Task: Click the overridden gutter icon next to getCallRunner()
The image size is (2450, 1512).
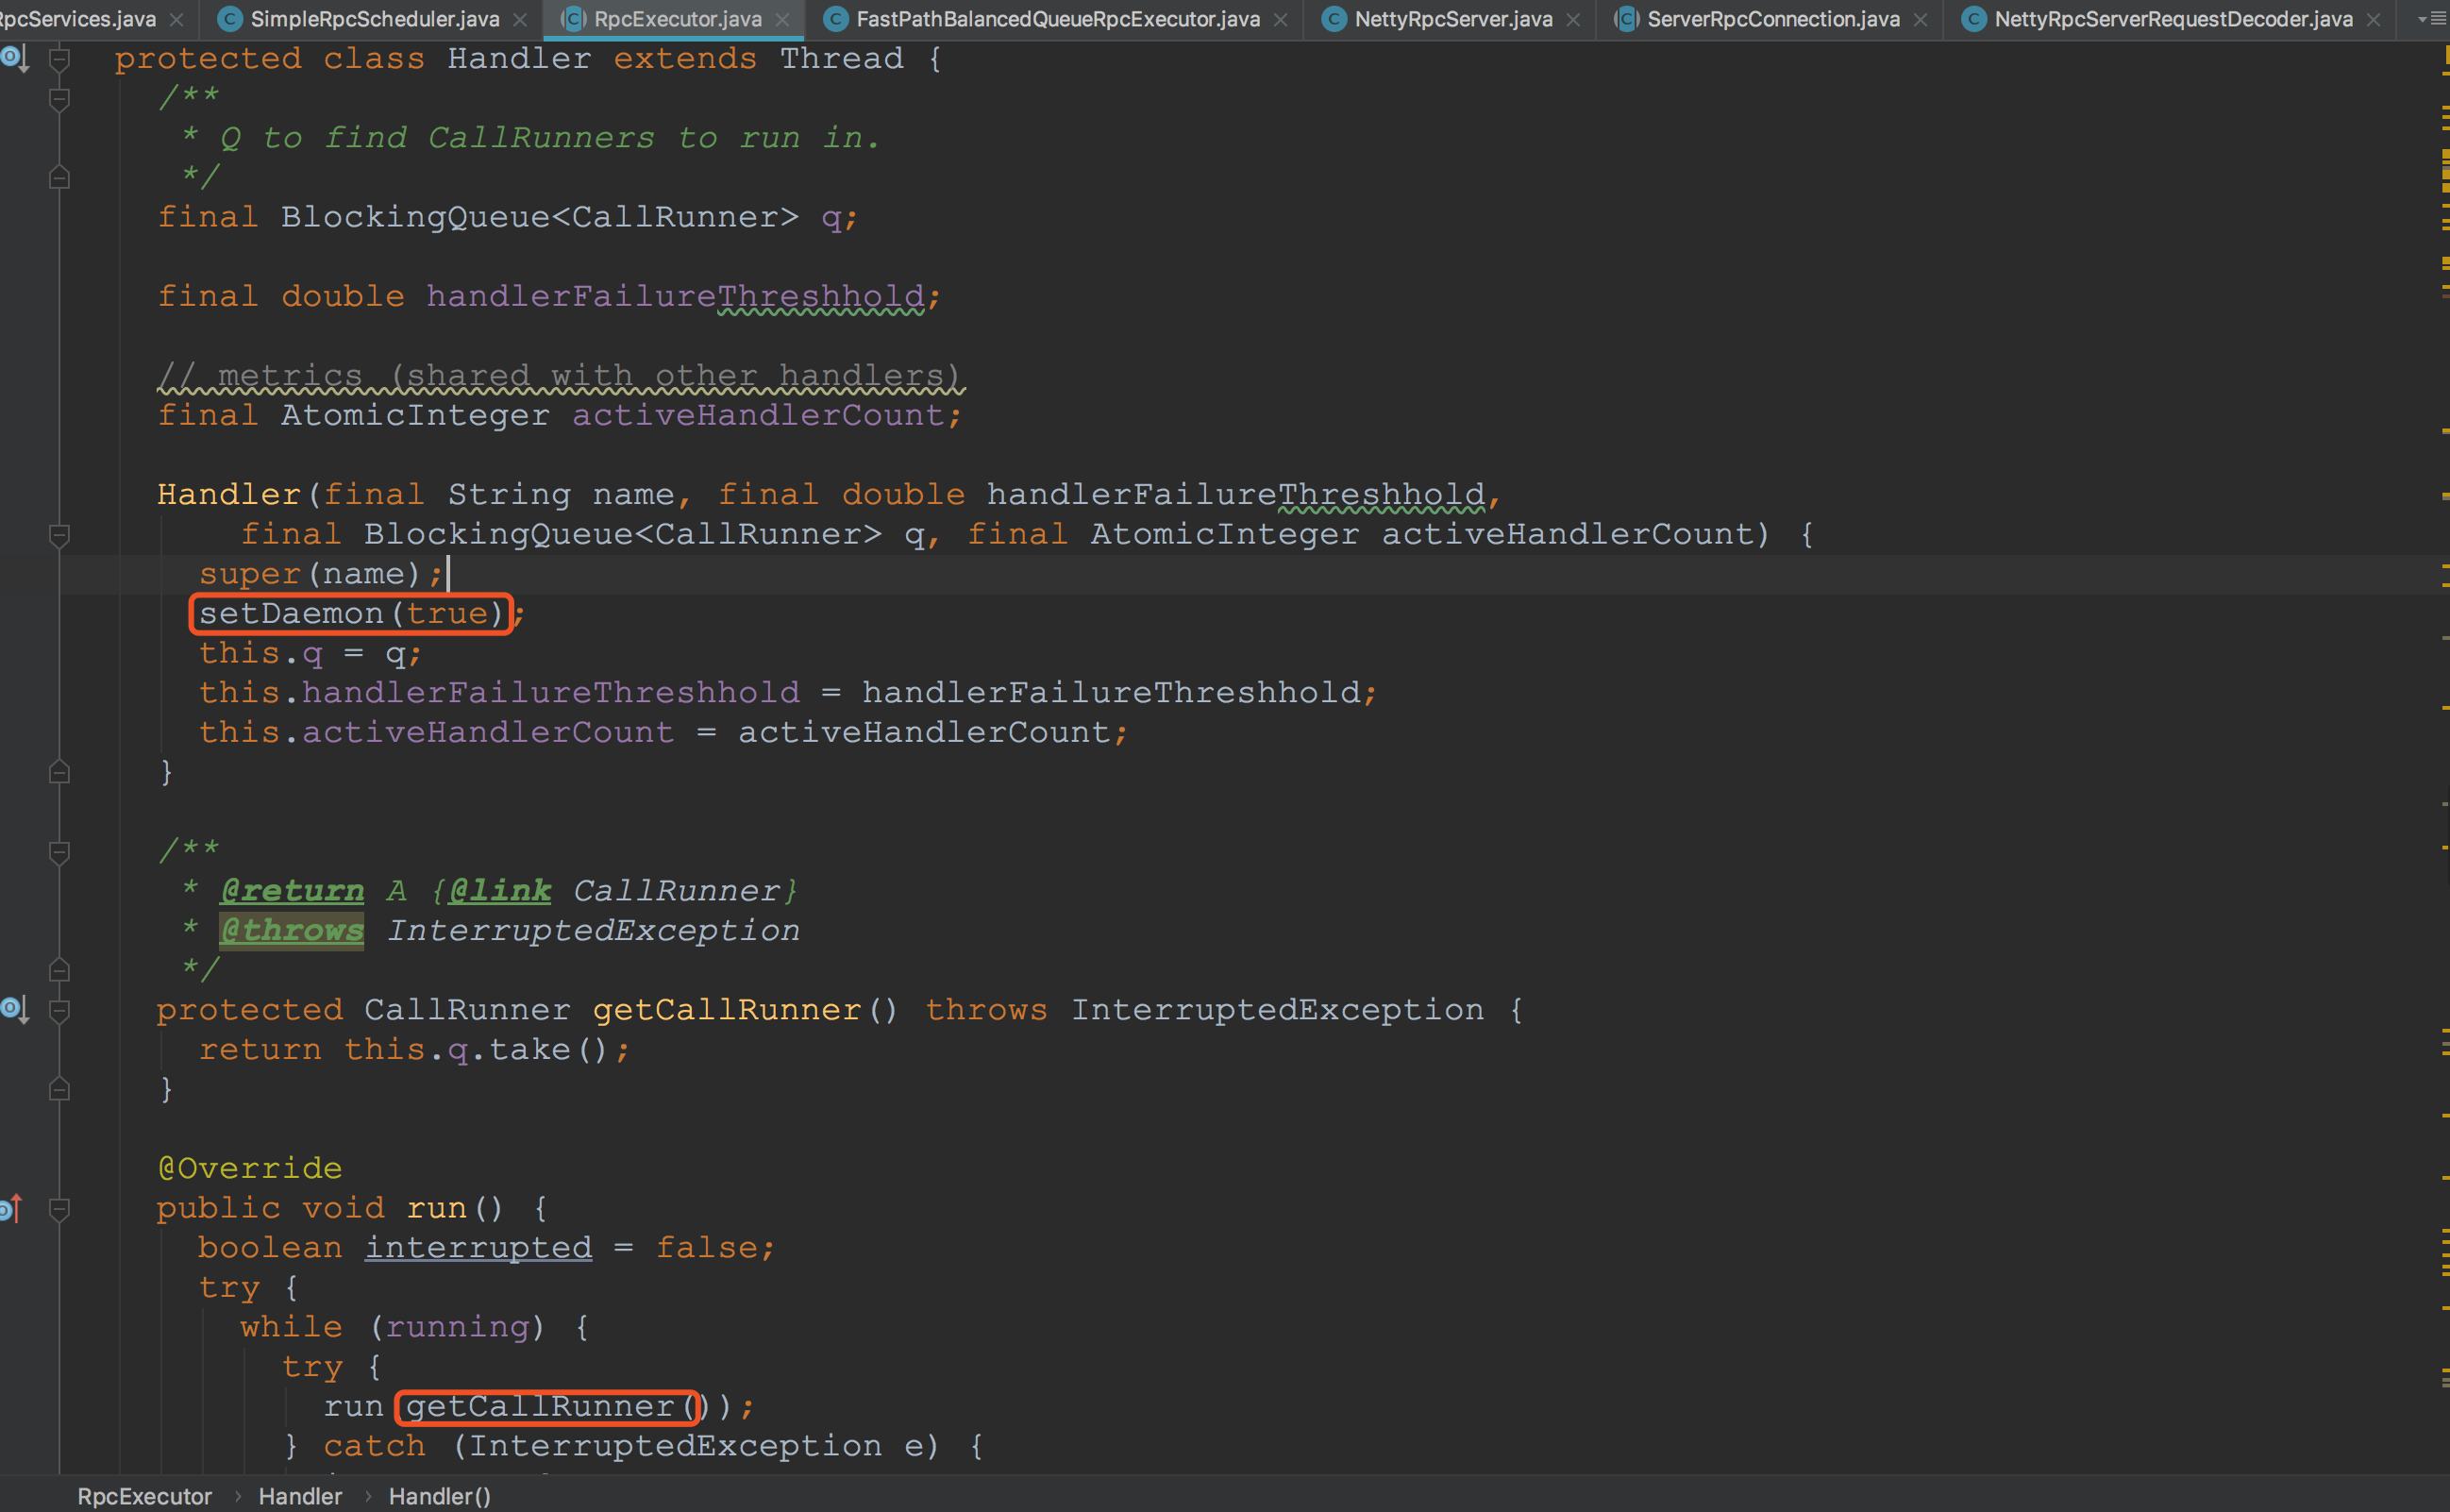Action: tap(14, 1010)
